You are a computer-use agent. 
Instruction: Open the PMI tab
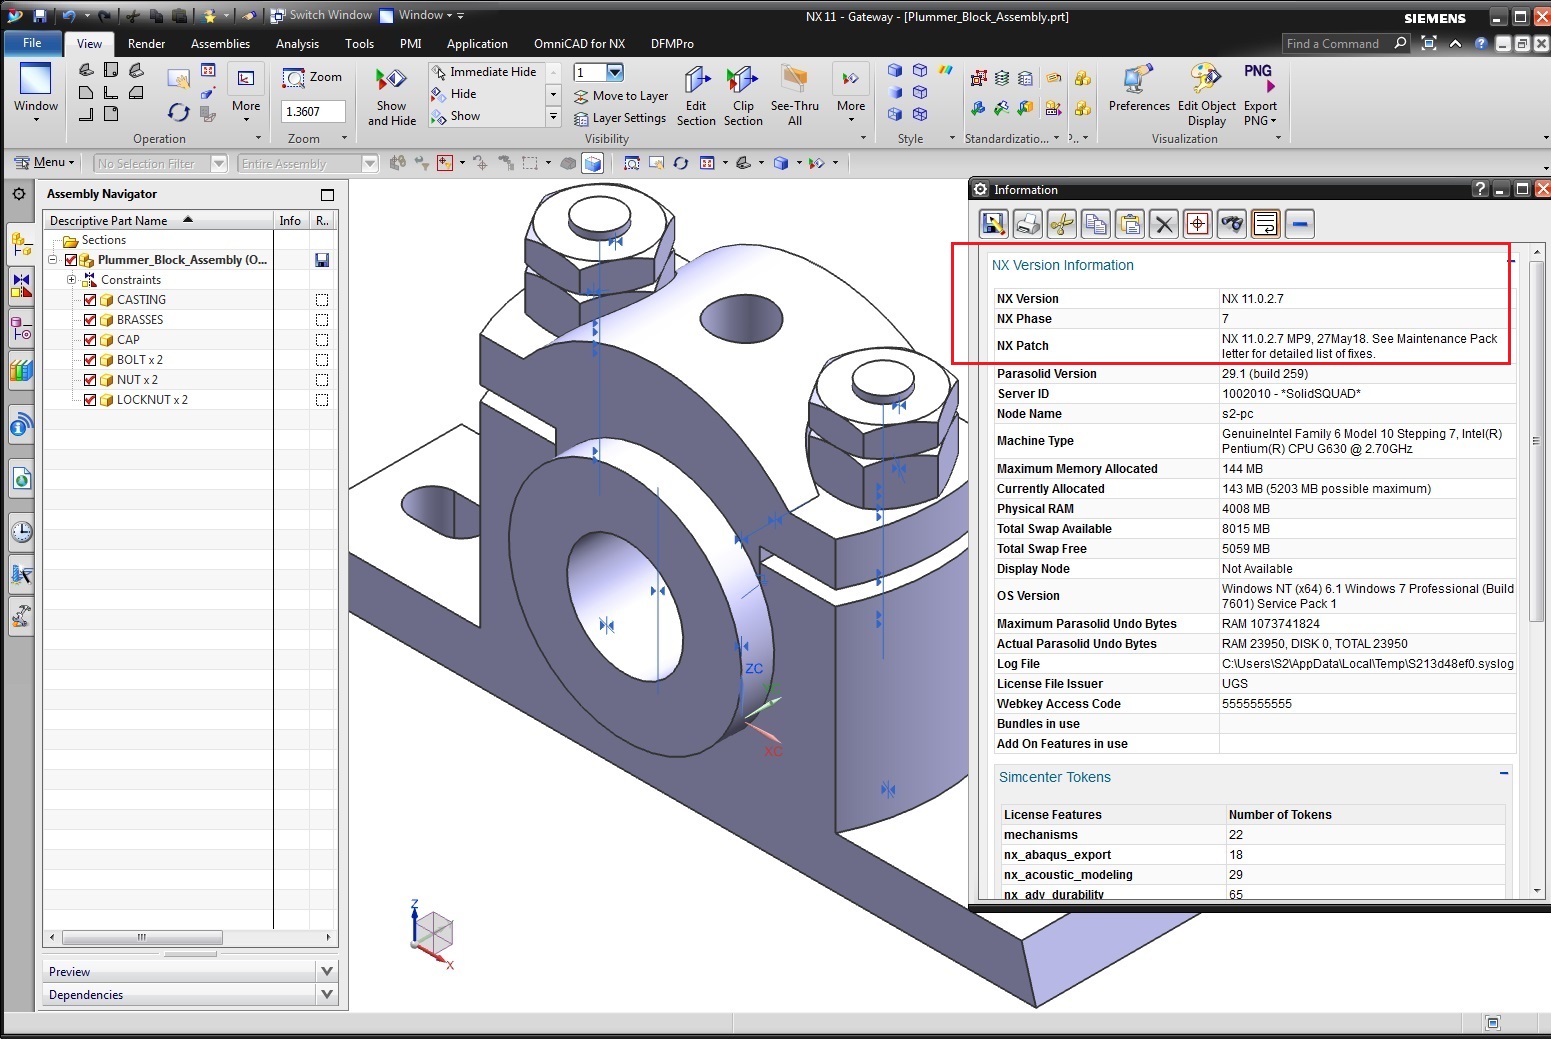click(x=410, y=44)
